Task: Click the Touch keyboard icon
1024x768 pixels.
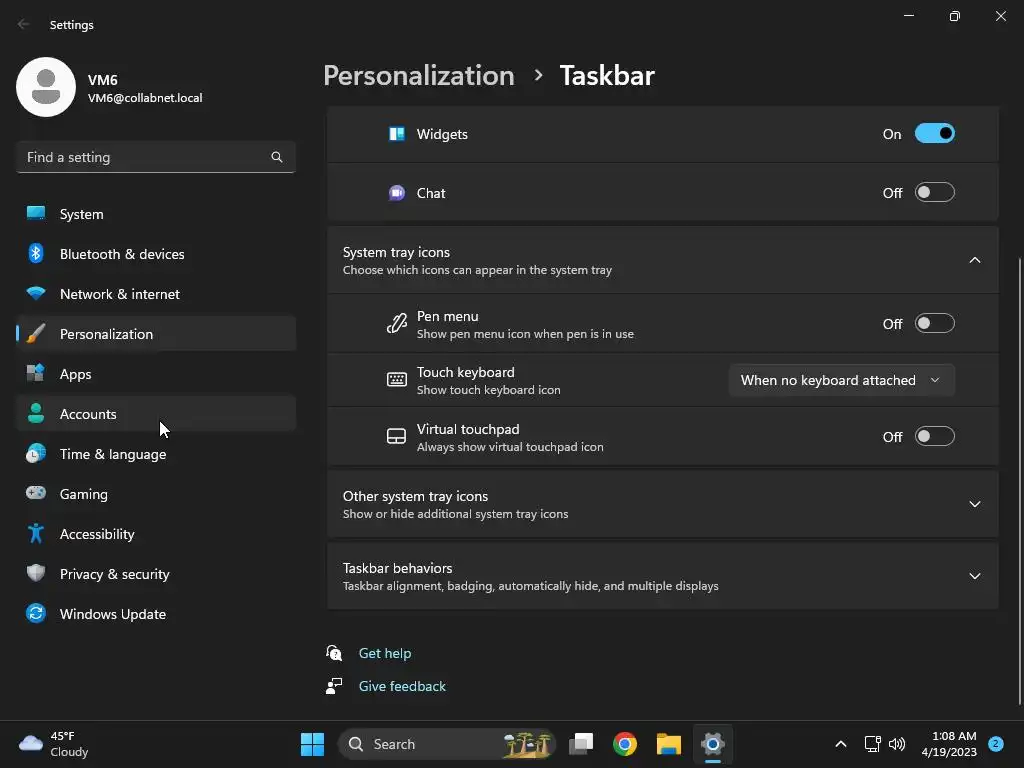Action: [x=396, y=379]
